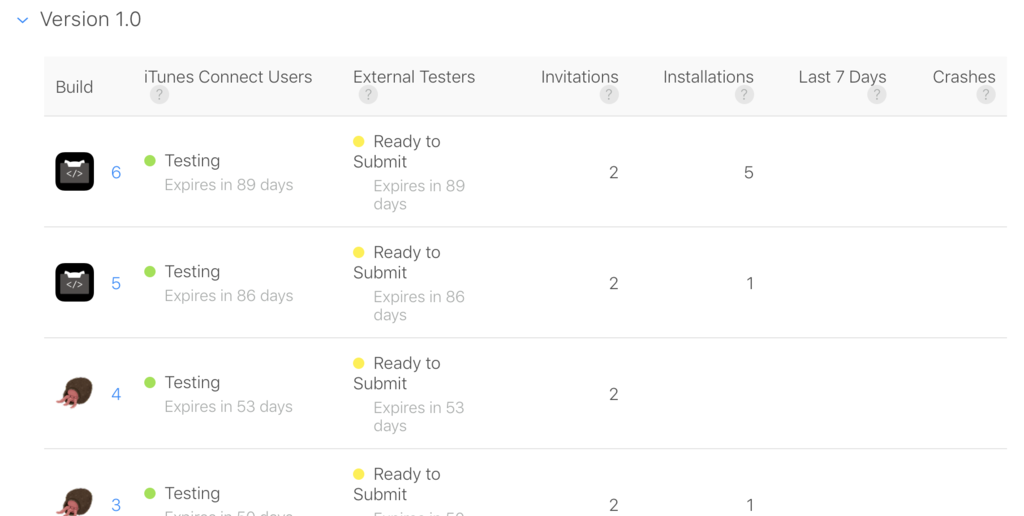1024x516 pixels.
Task: Click Testing status for build 4
Action: 192,383
